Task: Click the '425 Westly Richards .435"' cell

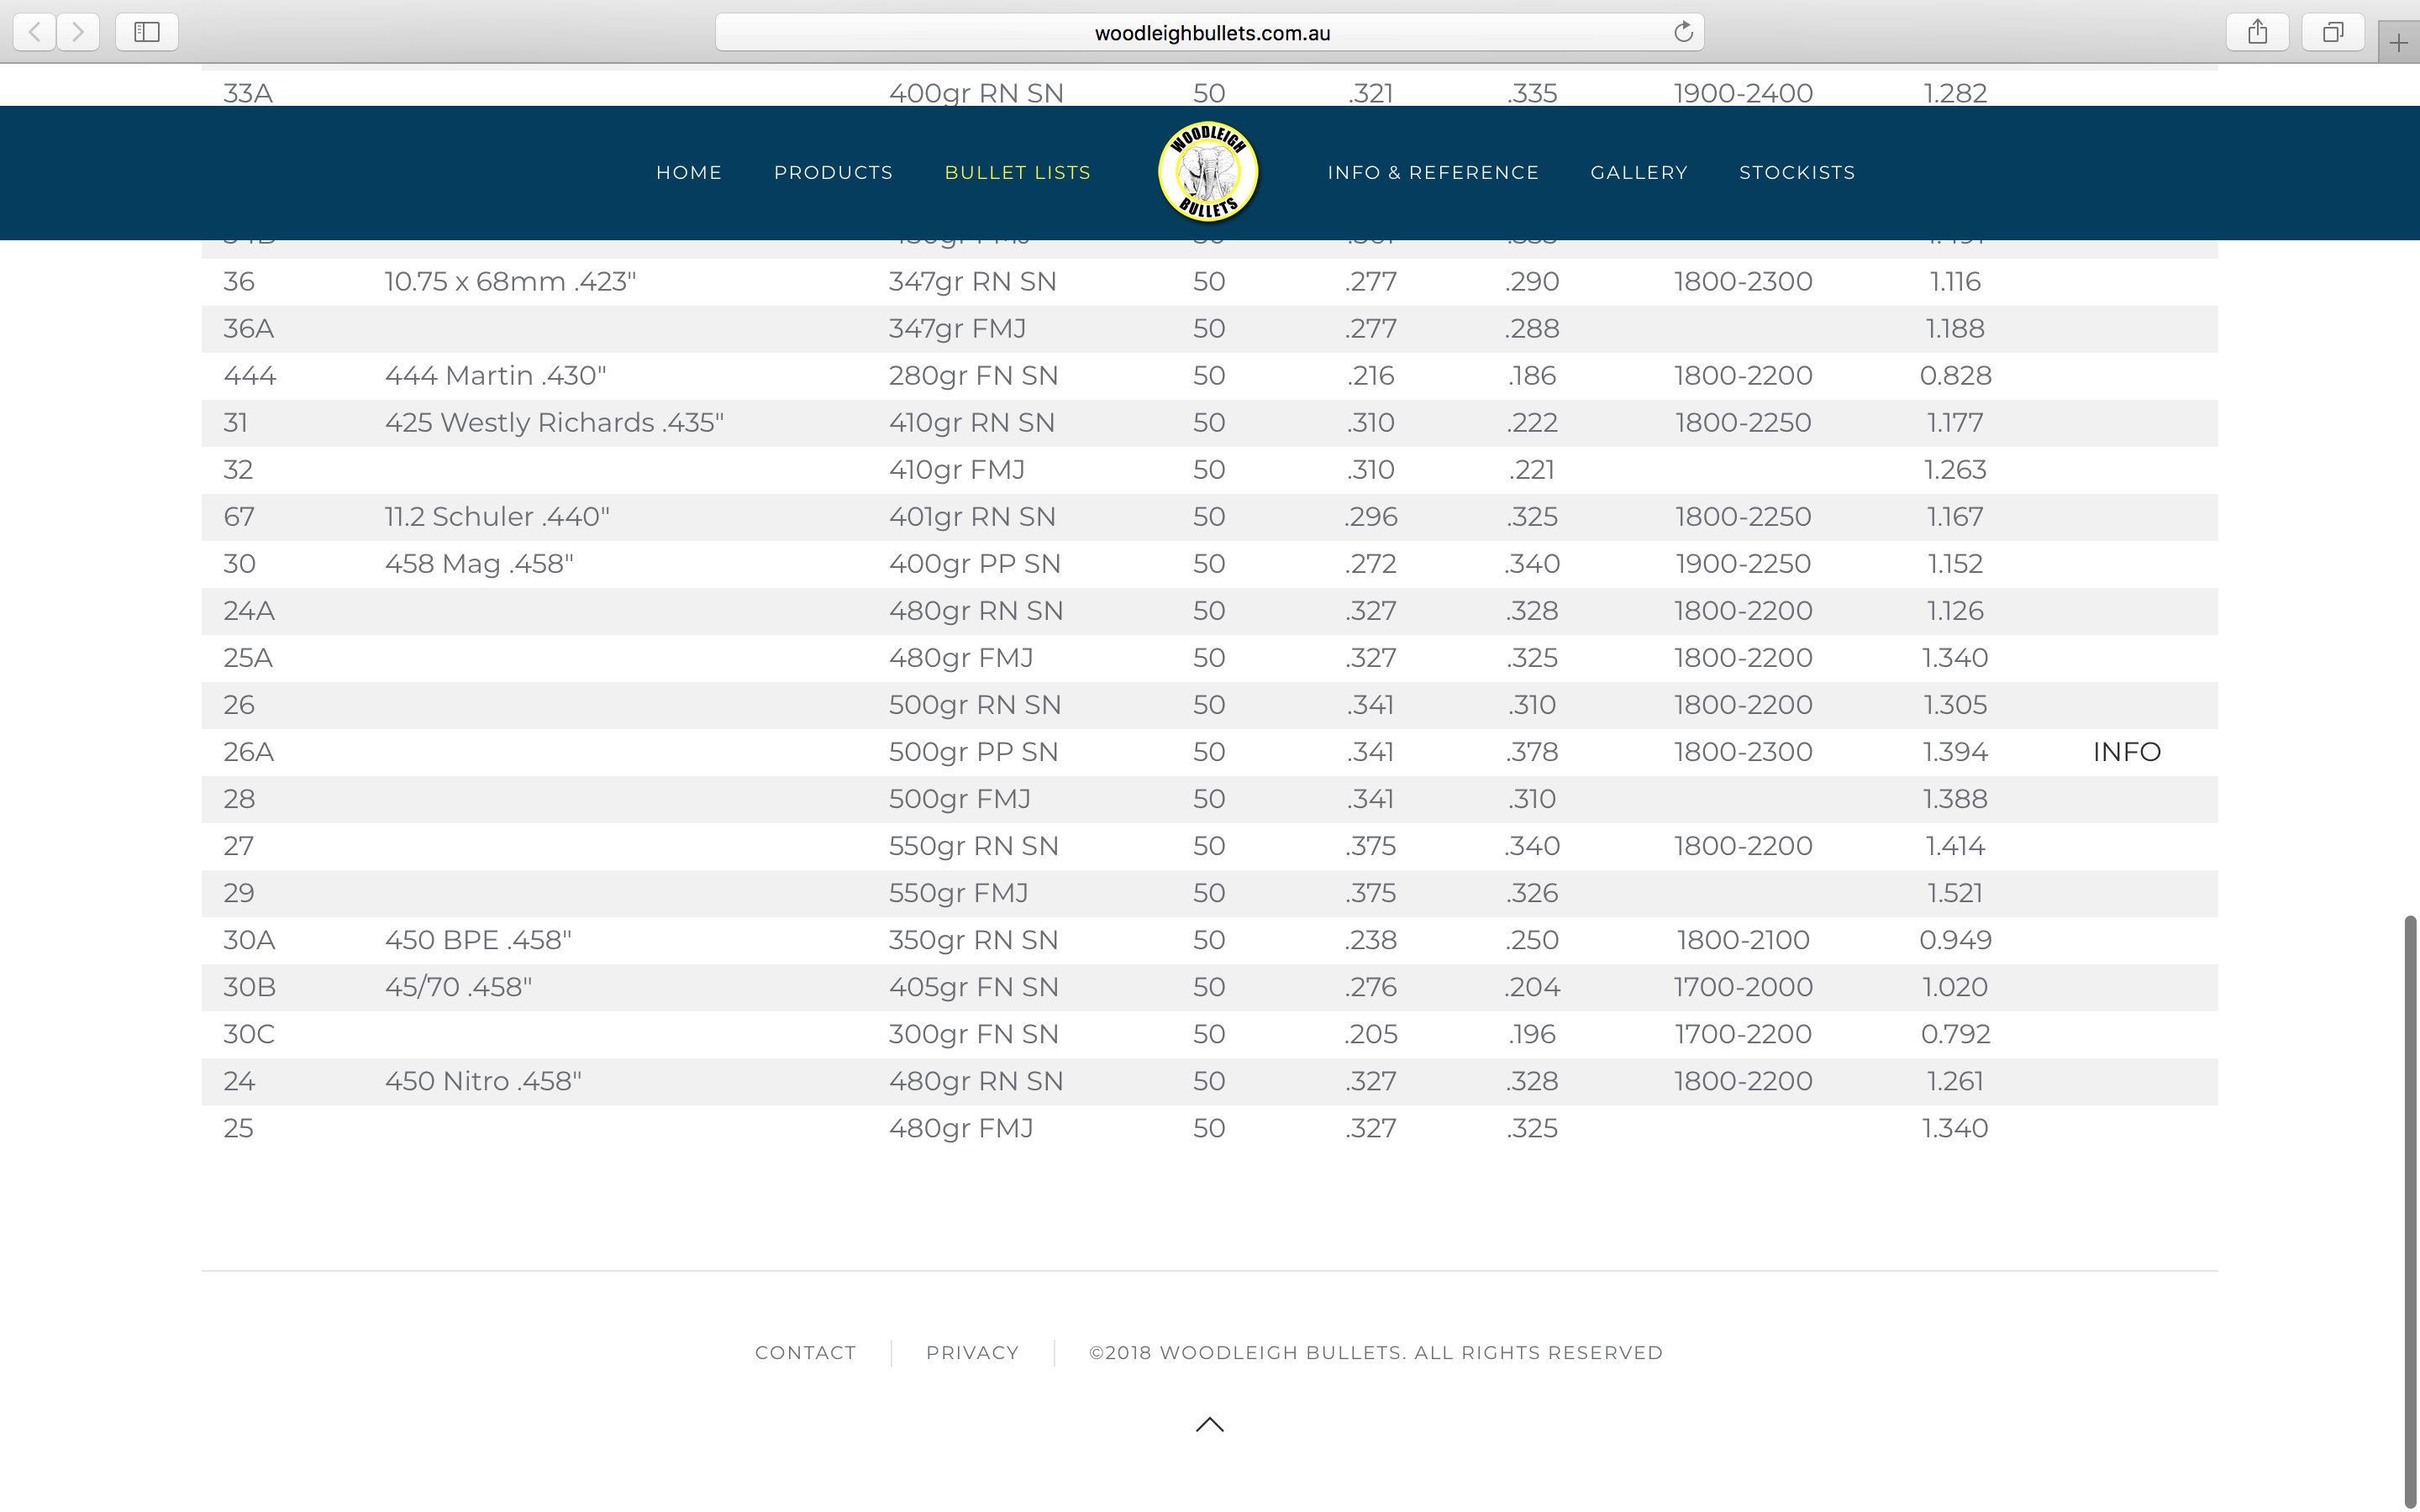Action: (554, 422)
